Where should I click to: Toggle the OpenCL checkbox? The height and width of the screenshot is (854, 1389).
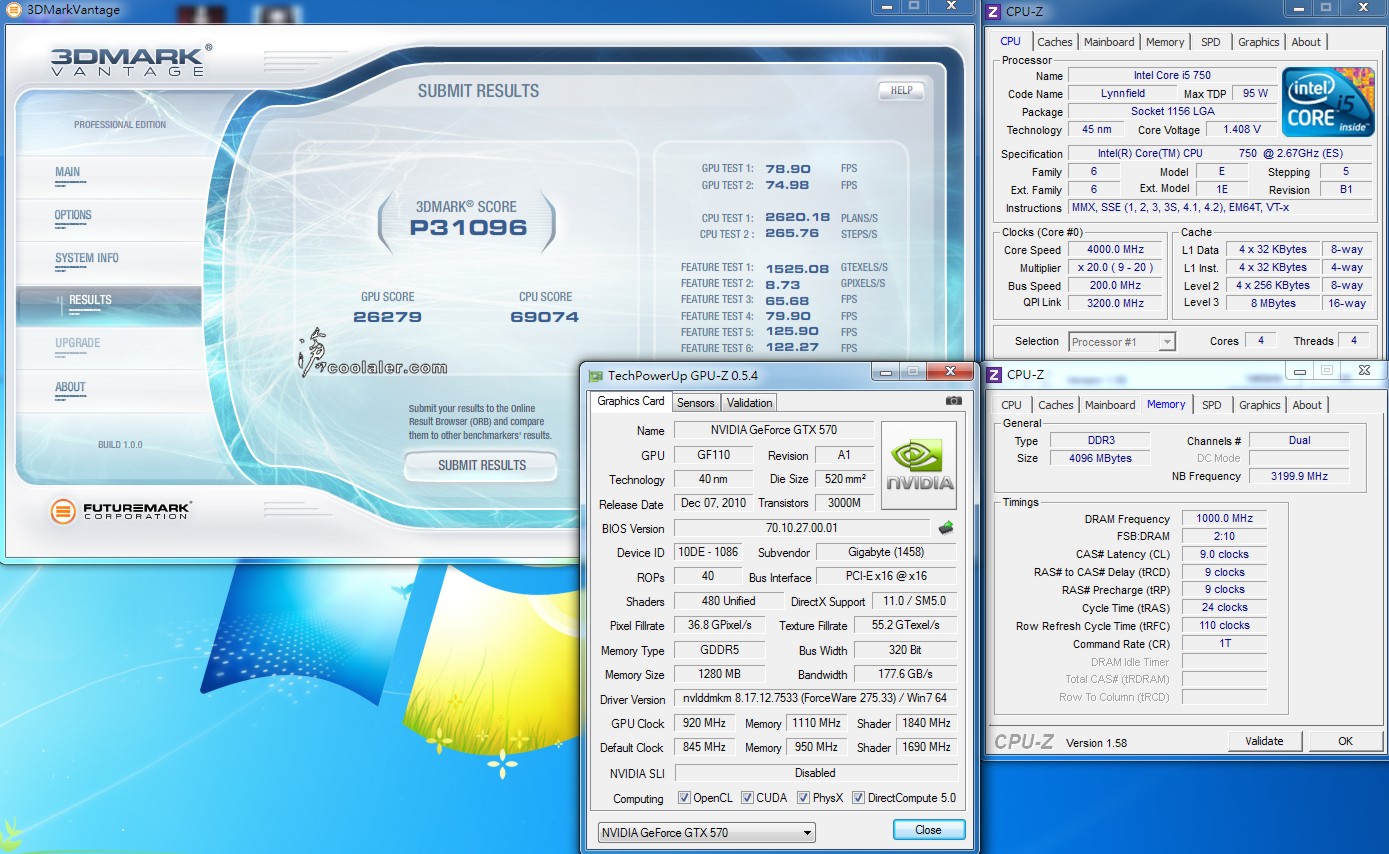[684, 798]
